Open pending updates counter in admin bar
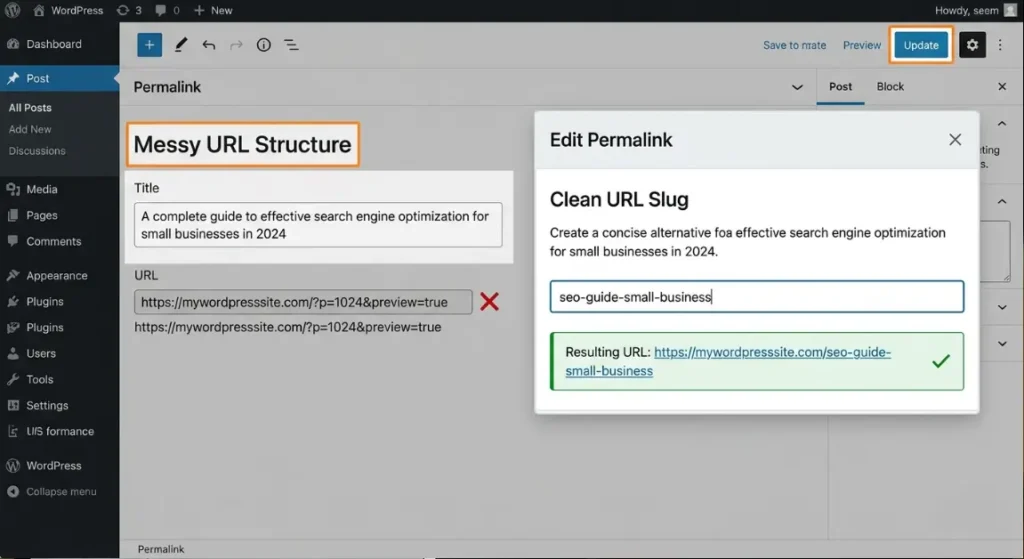 click(129, 10)
